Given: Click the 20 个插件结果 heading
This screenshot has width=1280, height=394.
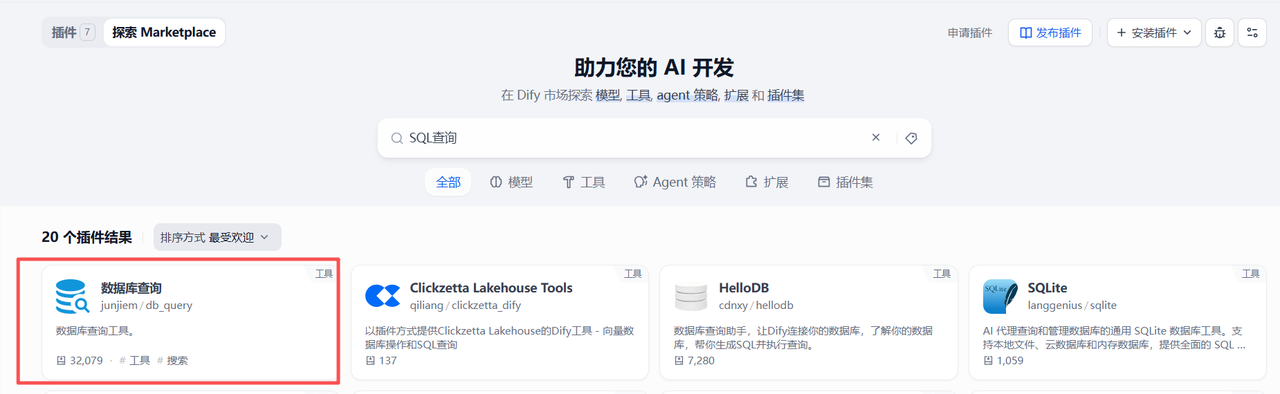Looking at the screenshot, I should (87, 237).
